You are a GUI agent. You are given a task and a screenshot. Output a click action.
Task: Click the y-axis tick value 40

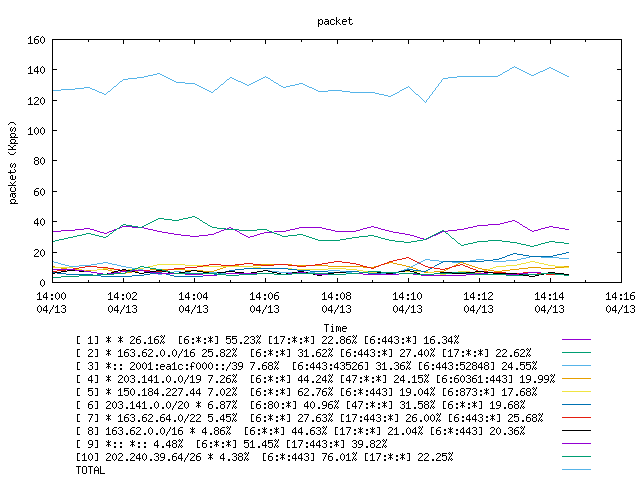tap(39, 222)
